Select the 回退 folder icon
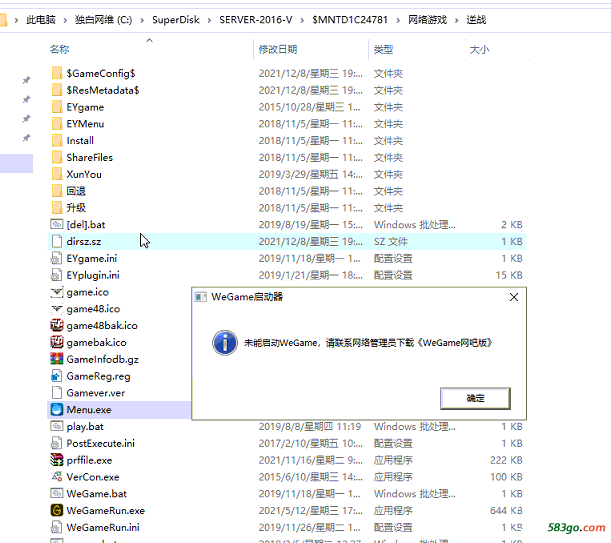 (x=57, y=191)
